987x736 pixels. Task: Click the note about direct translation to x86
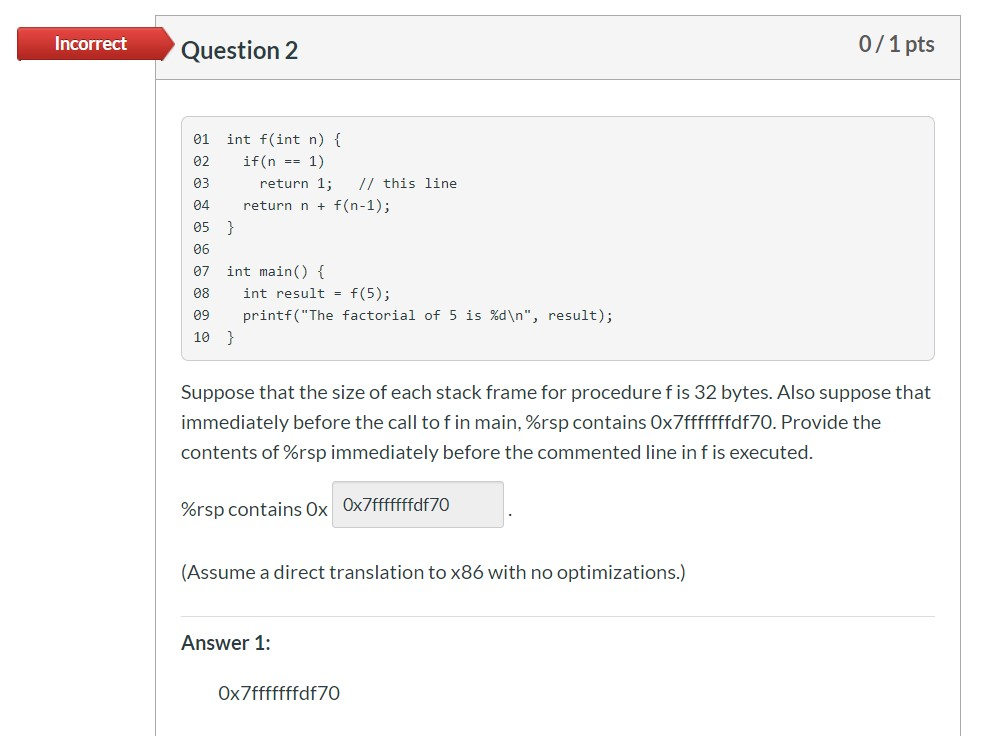pos(432,572)
